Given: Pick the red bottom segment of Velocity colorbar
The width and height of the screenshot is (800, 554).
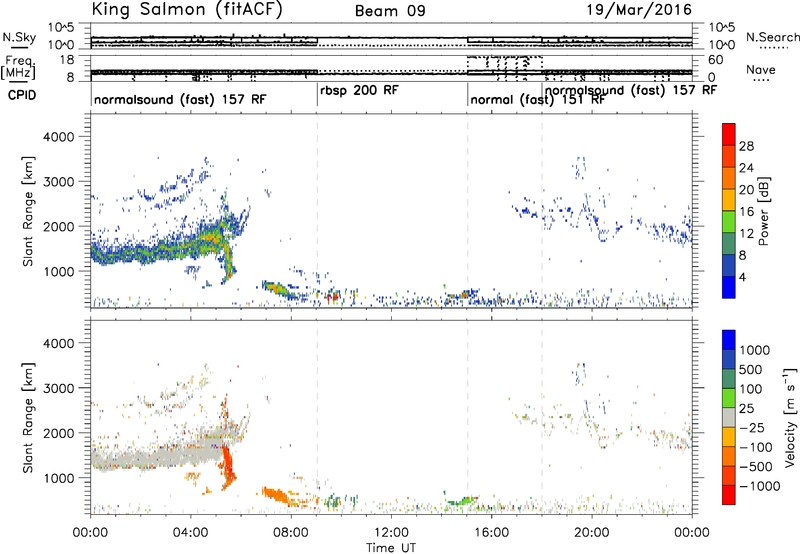Looking at the screenshot, I should click(x=729, y=495).
